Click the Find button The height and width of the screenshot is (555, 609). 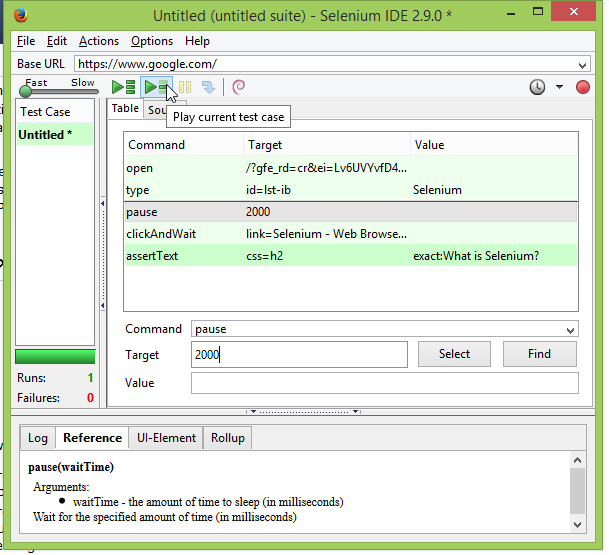pos(539,354)
